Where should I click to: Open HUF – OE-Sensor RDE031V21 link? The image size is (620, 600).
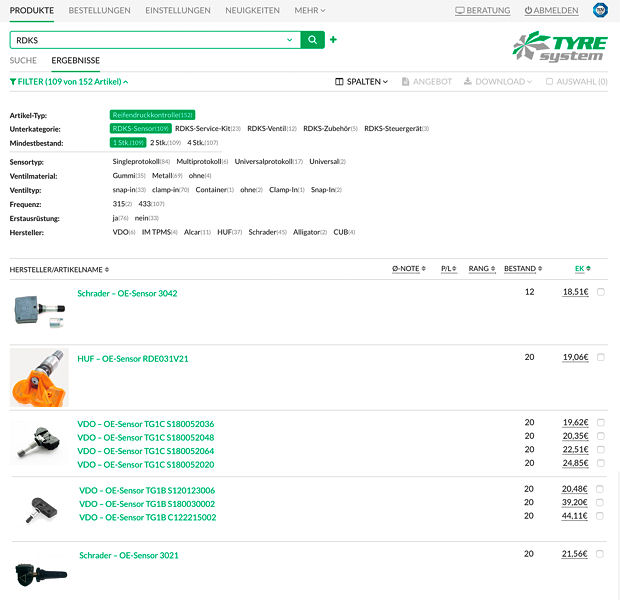[133, 359]
